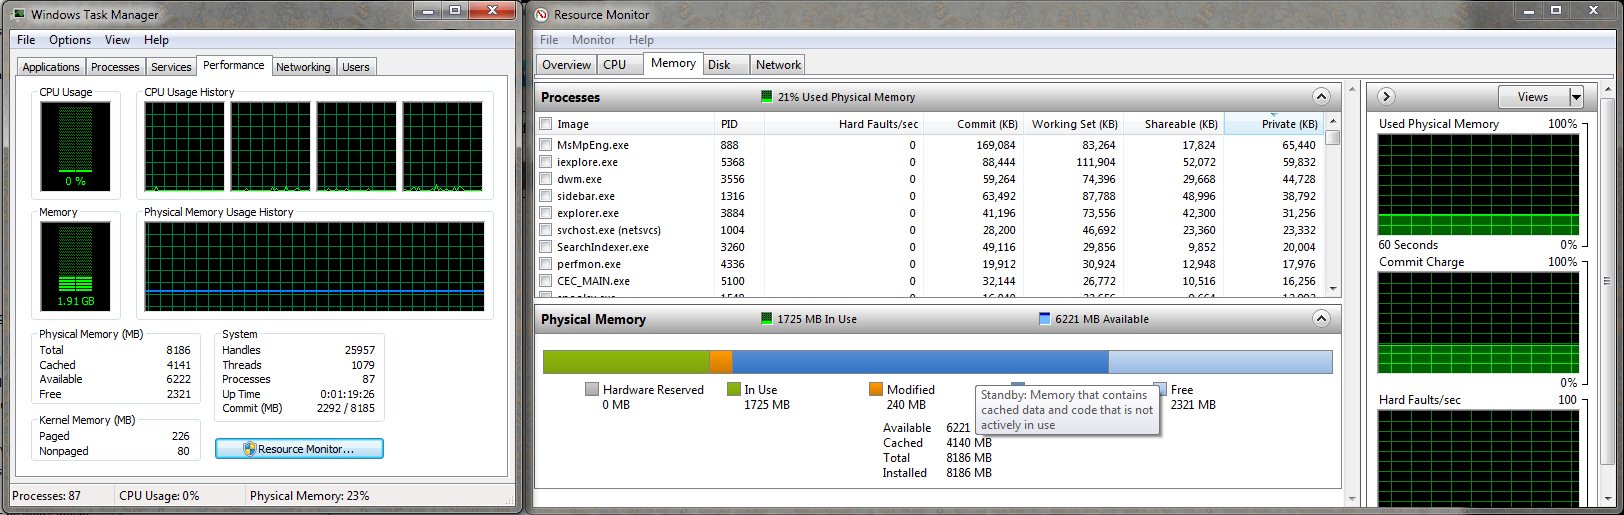Image resolution: width=1624 pixels, height=515 pixels.
Task: Collapse the Processes section in Resource Monitor
Action: coord(1321,97)
